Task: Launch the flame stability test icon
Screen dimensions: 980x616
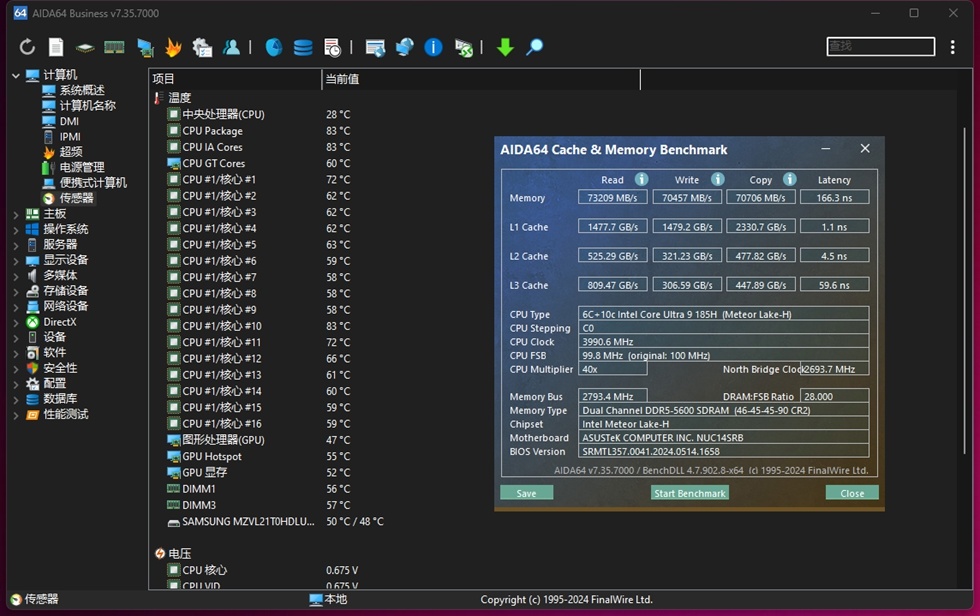Action: click(x=173, y=47)
